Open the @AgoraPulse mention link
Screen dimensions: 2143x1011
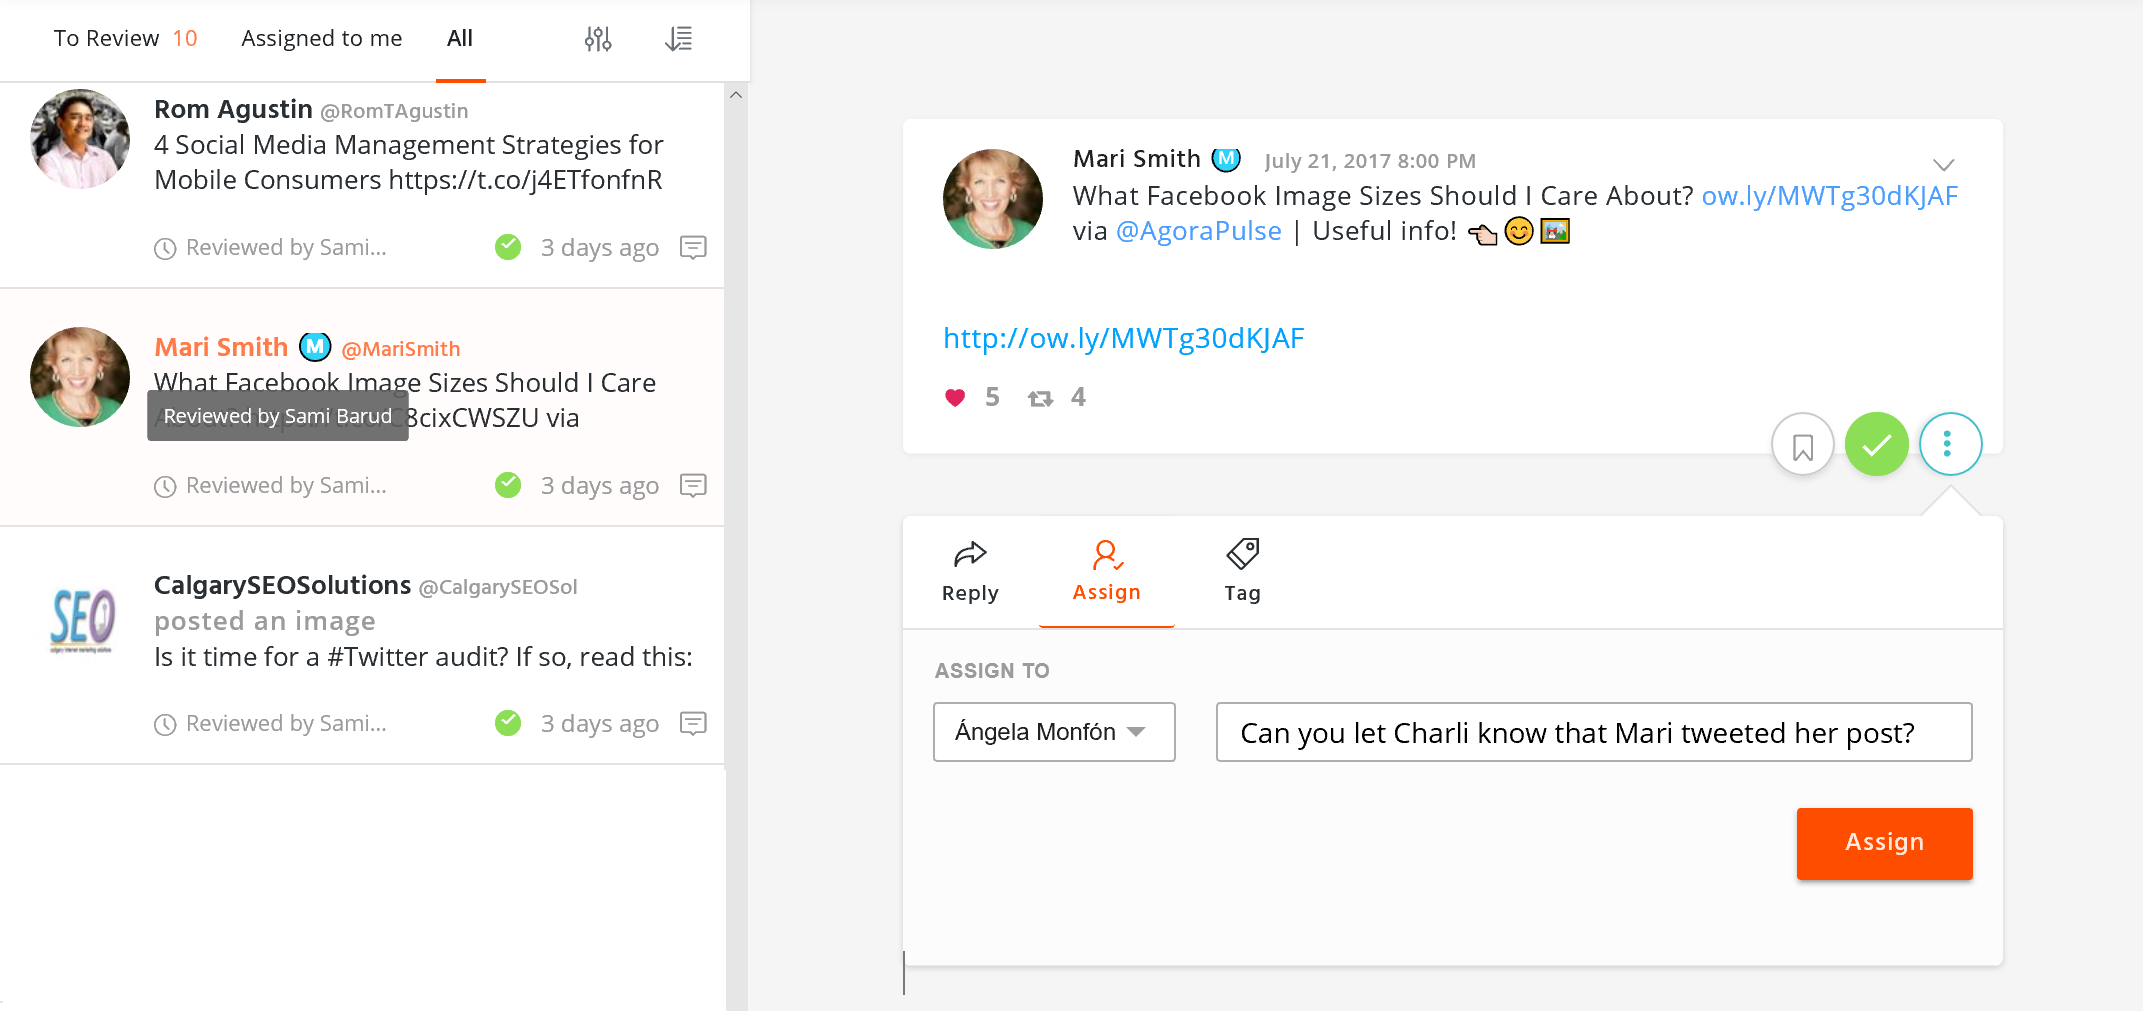[x=1198, y=231]
